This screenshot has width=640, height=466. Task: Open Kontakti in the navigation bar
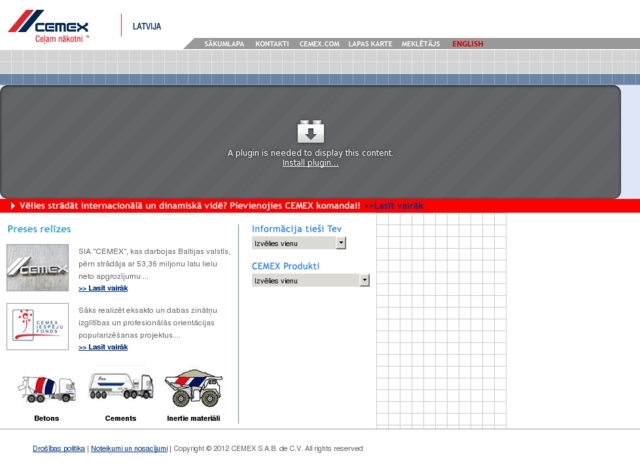pyautogui.click(x=272, y=44)
